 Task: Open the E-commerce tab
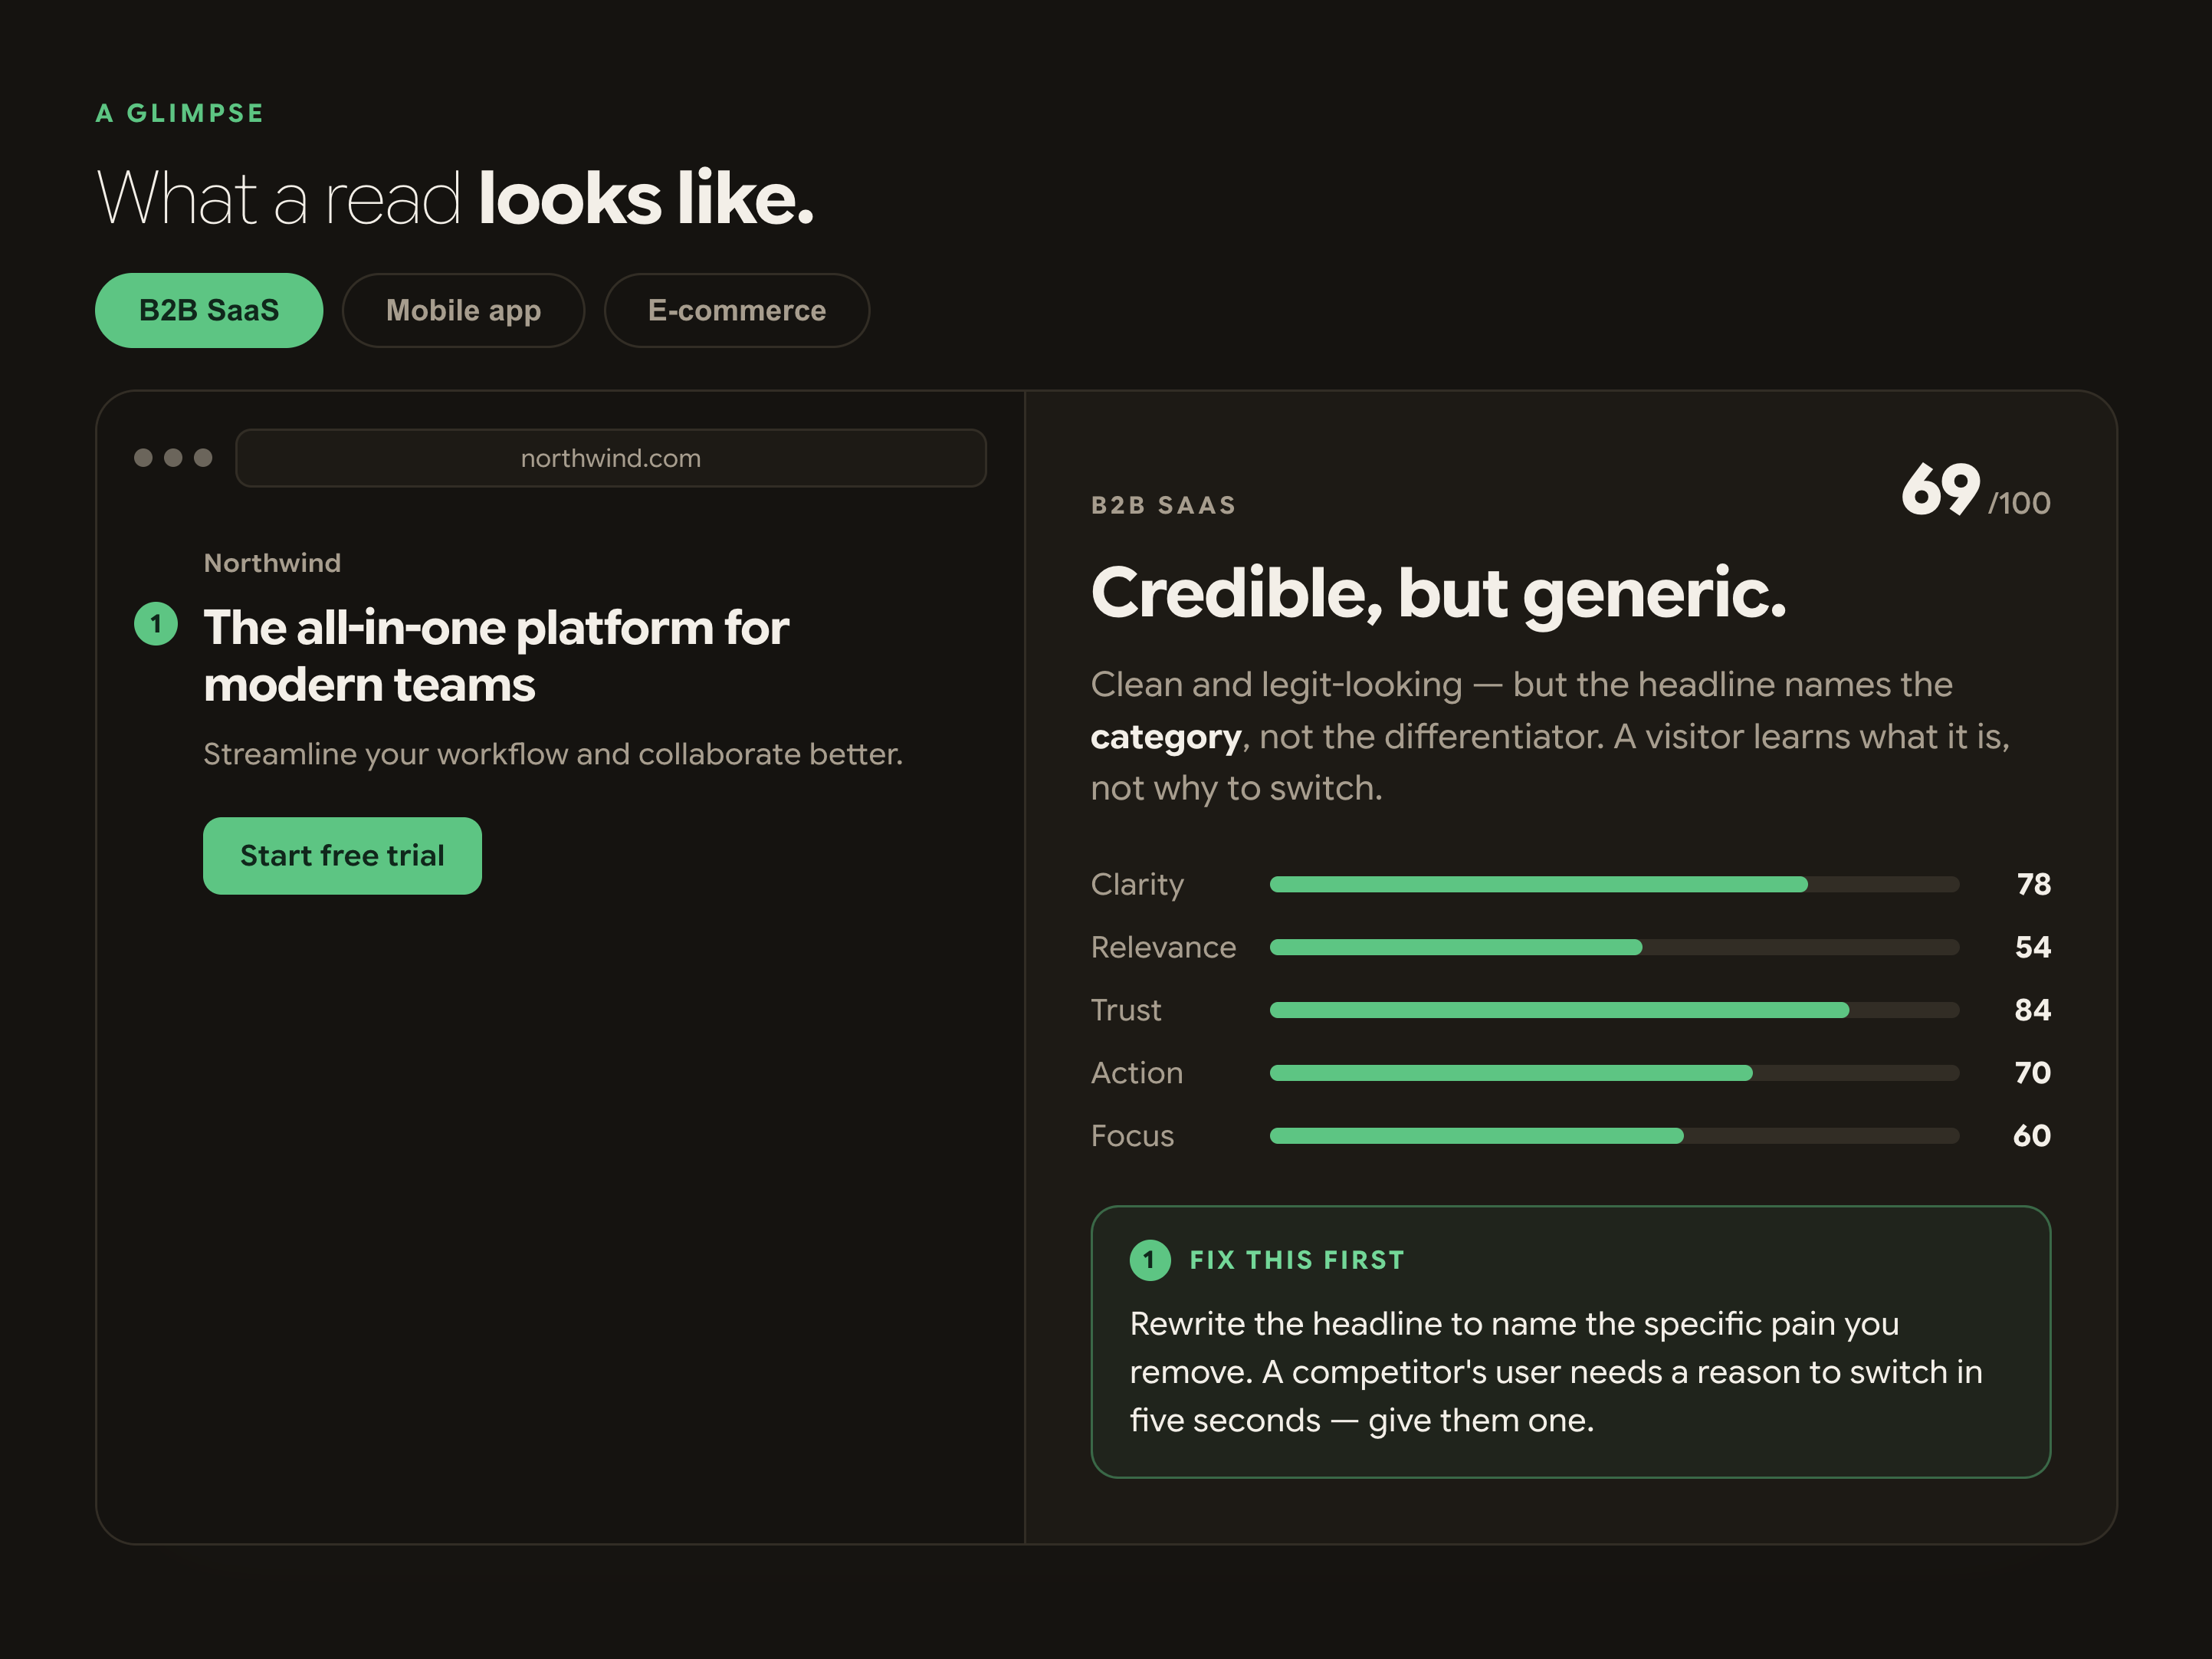(x=737, y=310)
